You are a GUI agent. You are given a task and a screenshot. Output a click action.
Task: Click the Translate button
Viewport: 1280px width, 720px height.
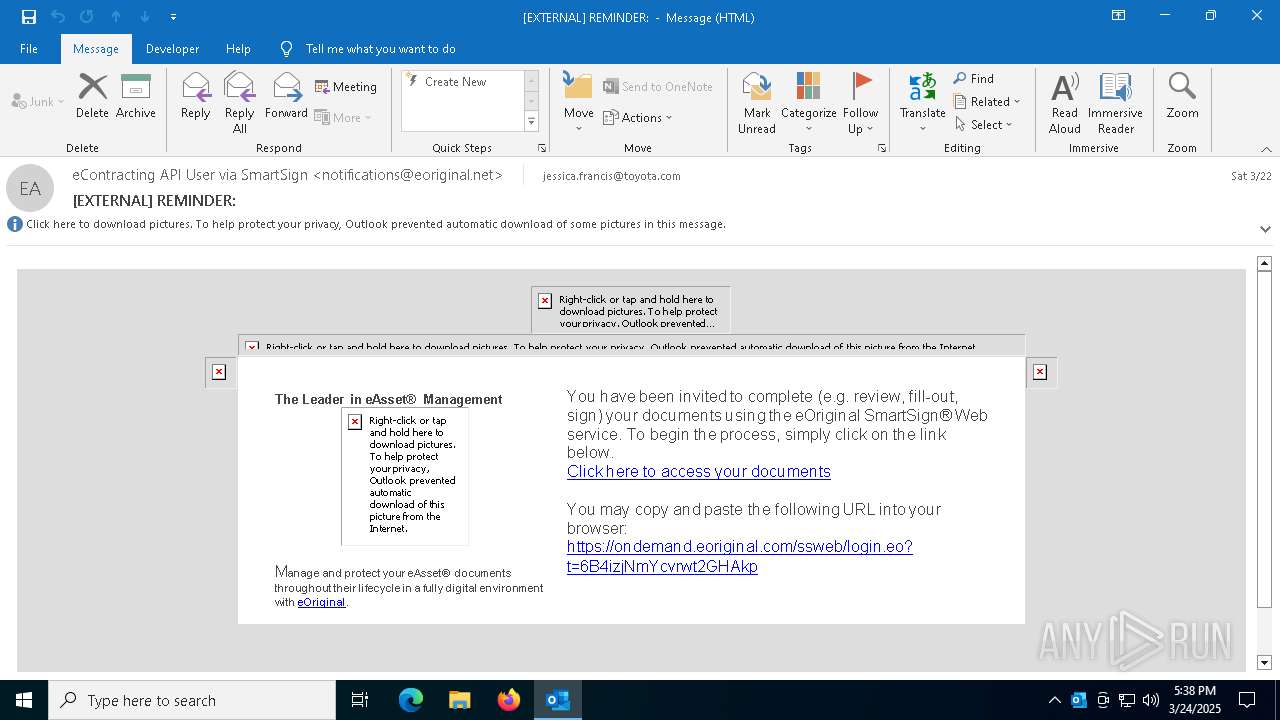[922, 102]
